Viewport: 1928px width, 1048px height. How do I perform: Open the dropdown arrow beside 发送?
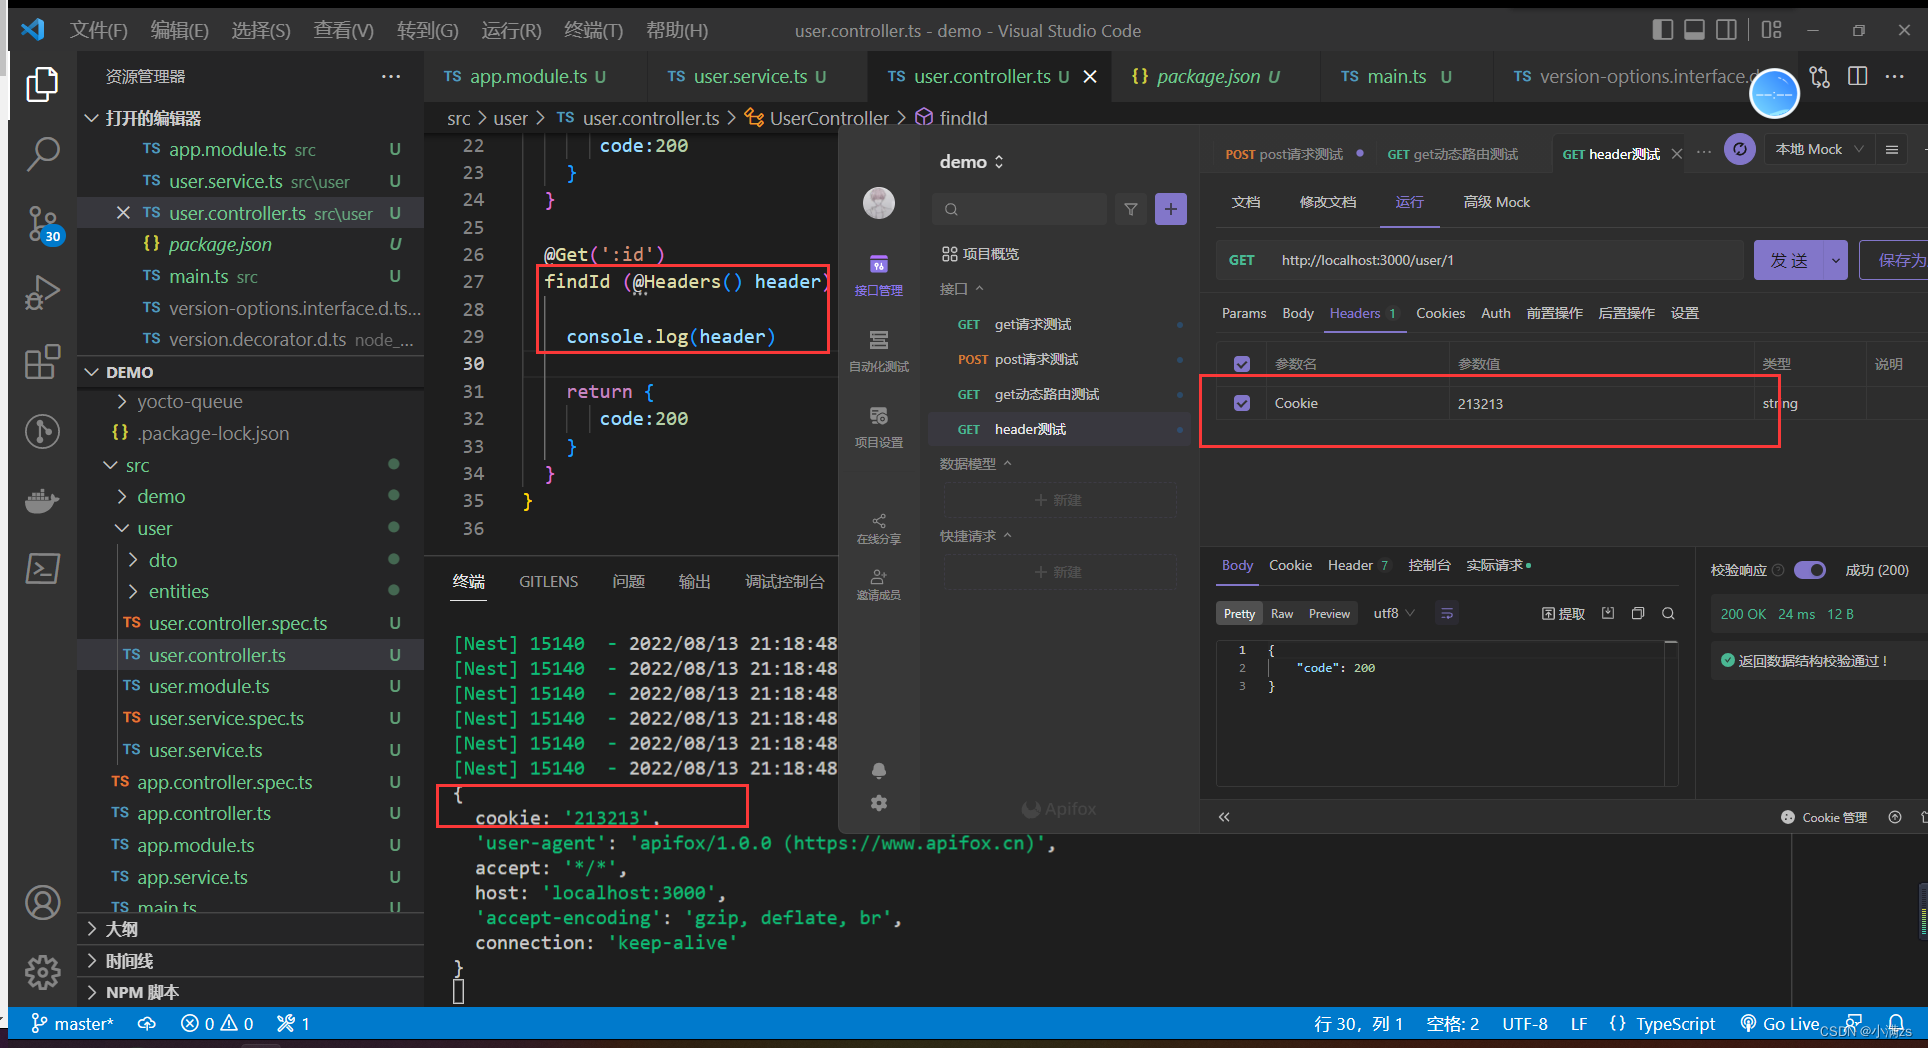point(1836,260)
